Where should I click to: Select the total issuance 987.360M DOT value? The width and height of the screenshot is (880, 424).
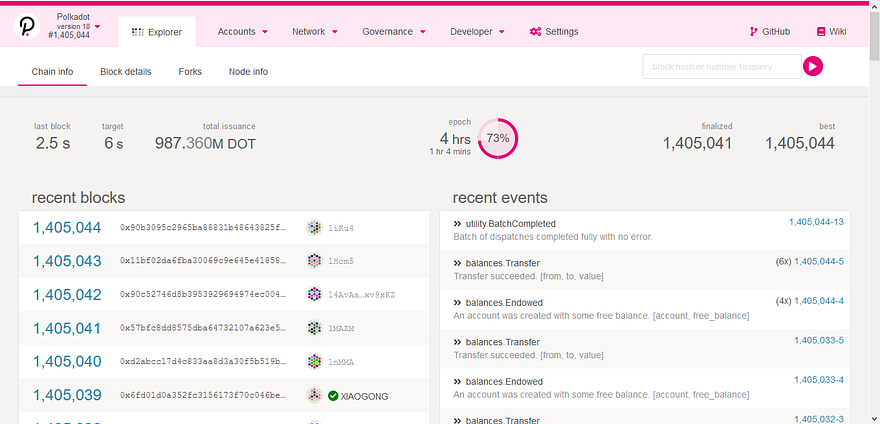(x=205, y=144)
